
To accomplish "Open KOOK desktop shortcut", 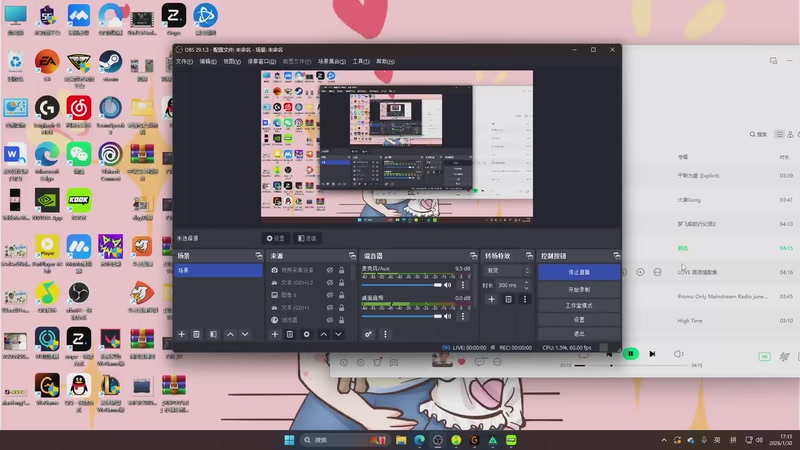I will [79, 204].
